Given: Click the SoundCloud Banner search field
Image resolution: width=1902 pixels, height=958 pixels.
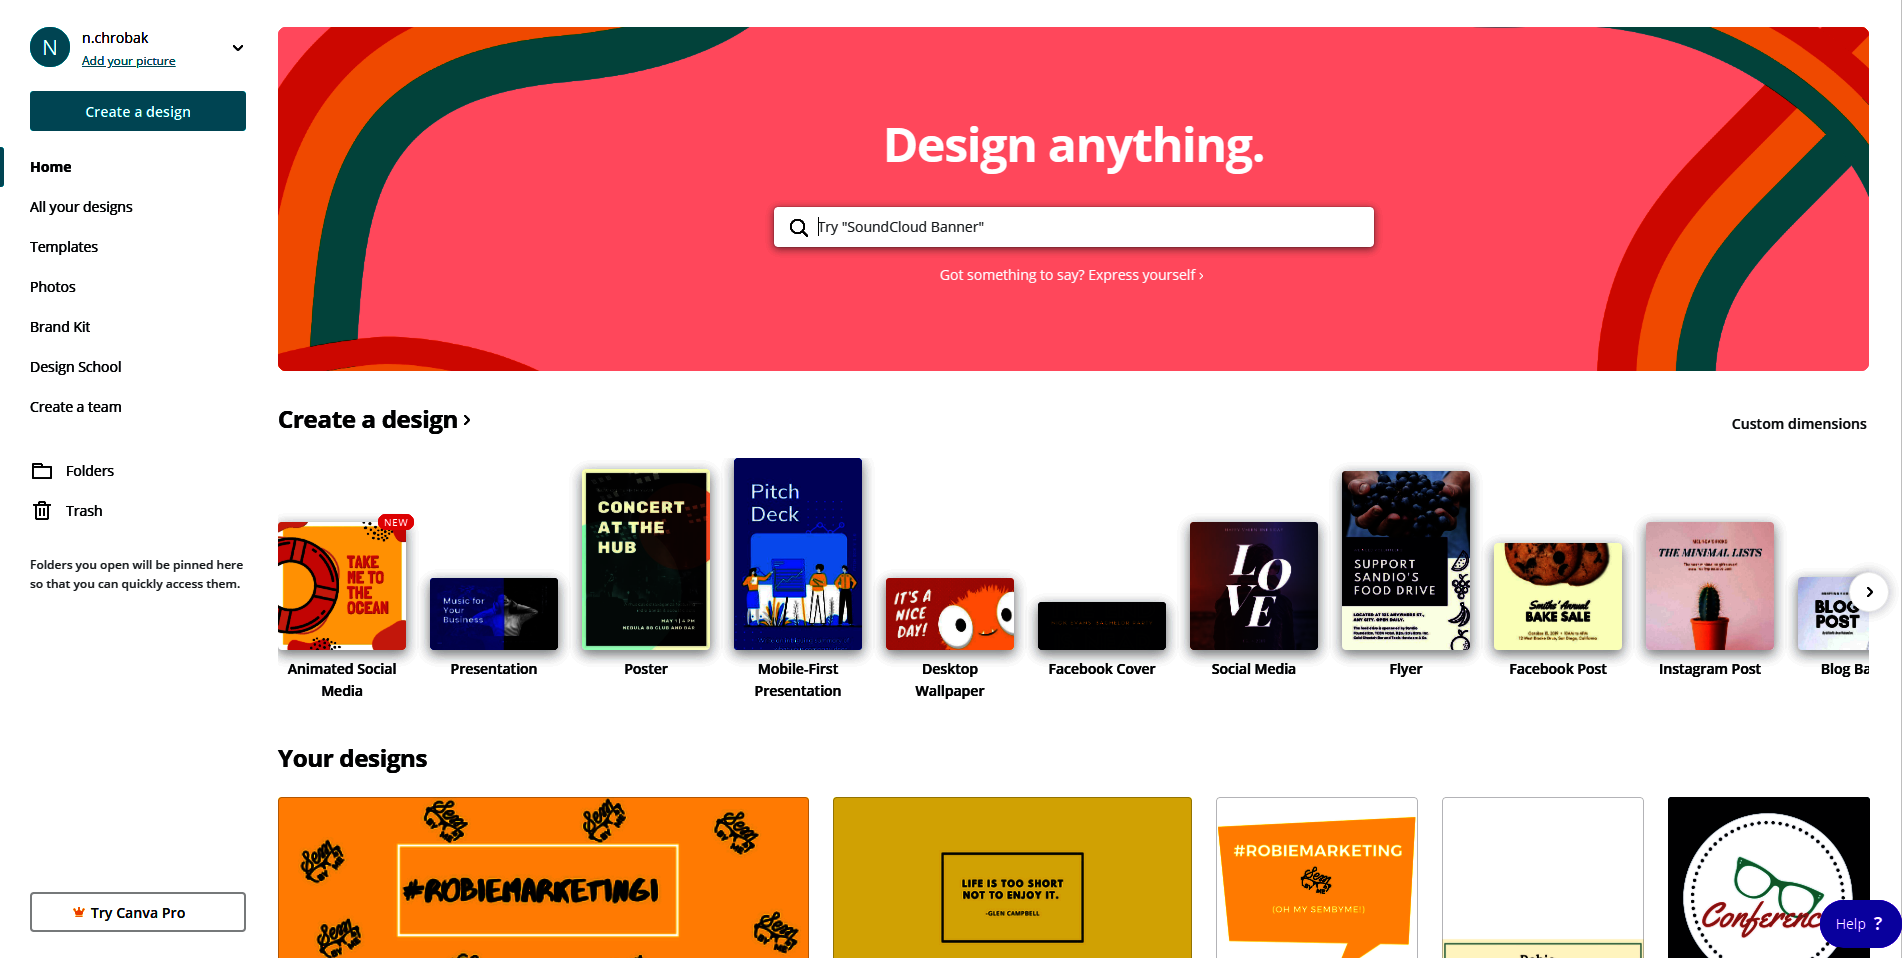Looking at the screenshot, I should coord(1073,227).
